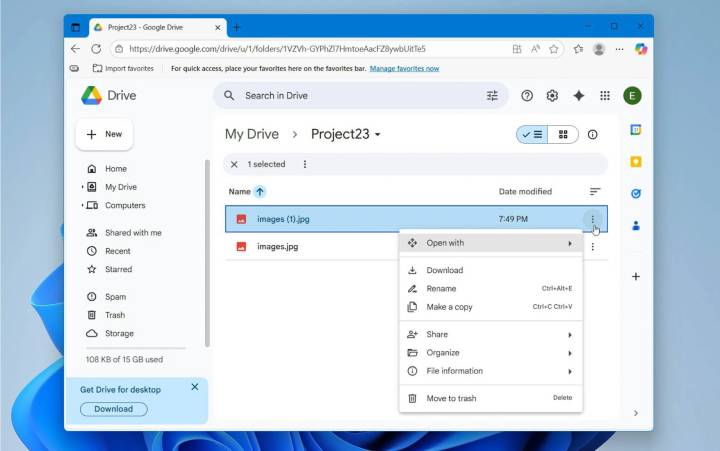Open the Edge profile icon
The height and width of the screenshot is (451, 720).
pyautogui.click(x=599, y=49)
